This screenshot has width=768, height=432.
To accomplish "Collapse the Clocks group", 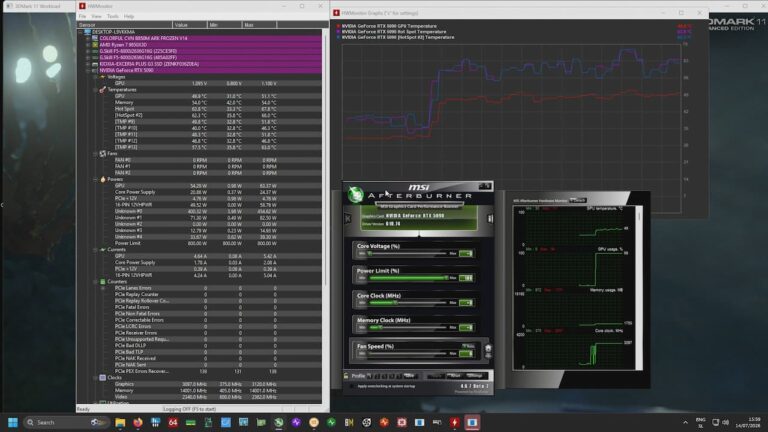I will click(96, 378).
